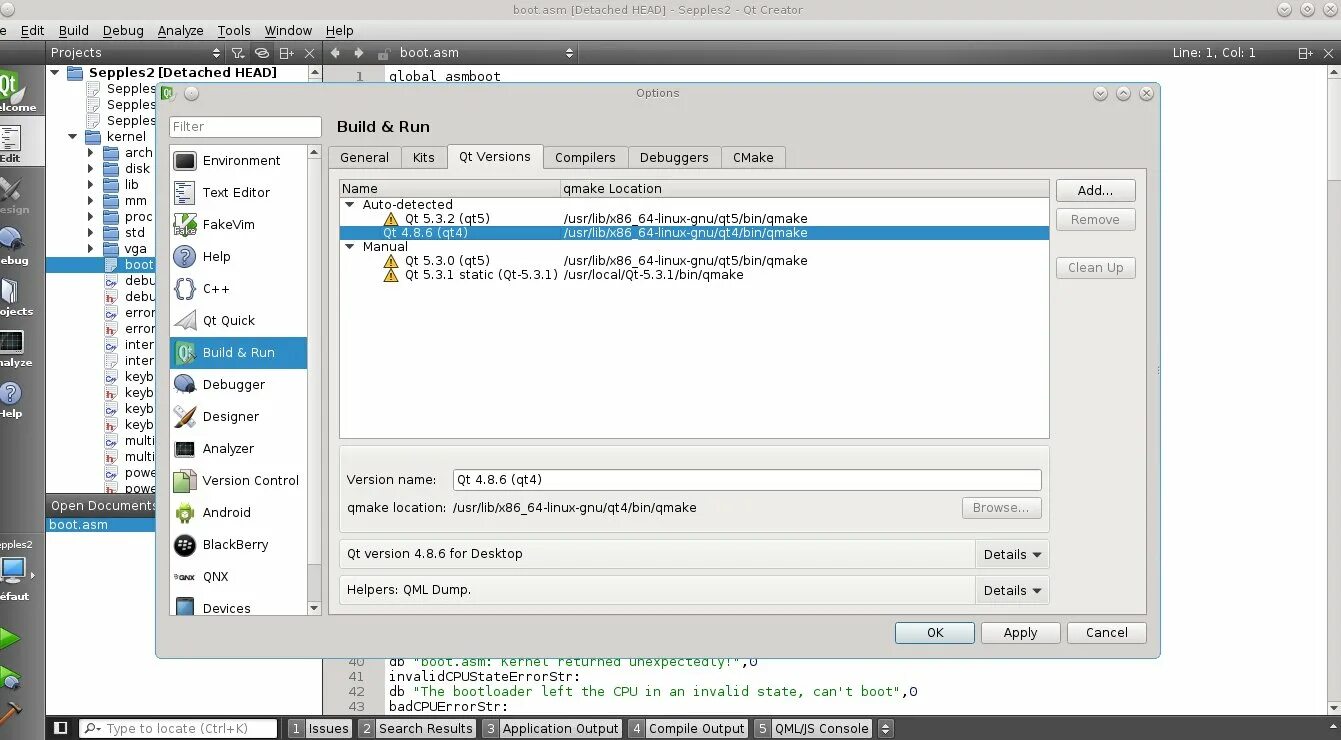Select the QNX options category
1341x740 pixels.
[238, 576]
